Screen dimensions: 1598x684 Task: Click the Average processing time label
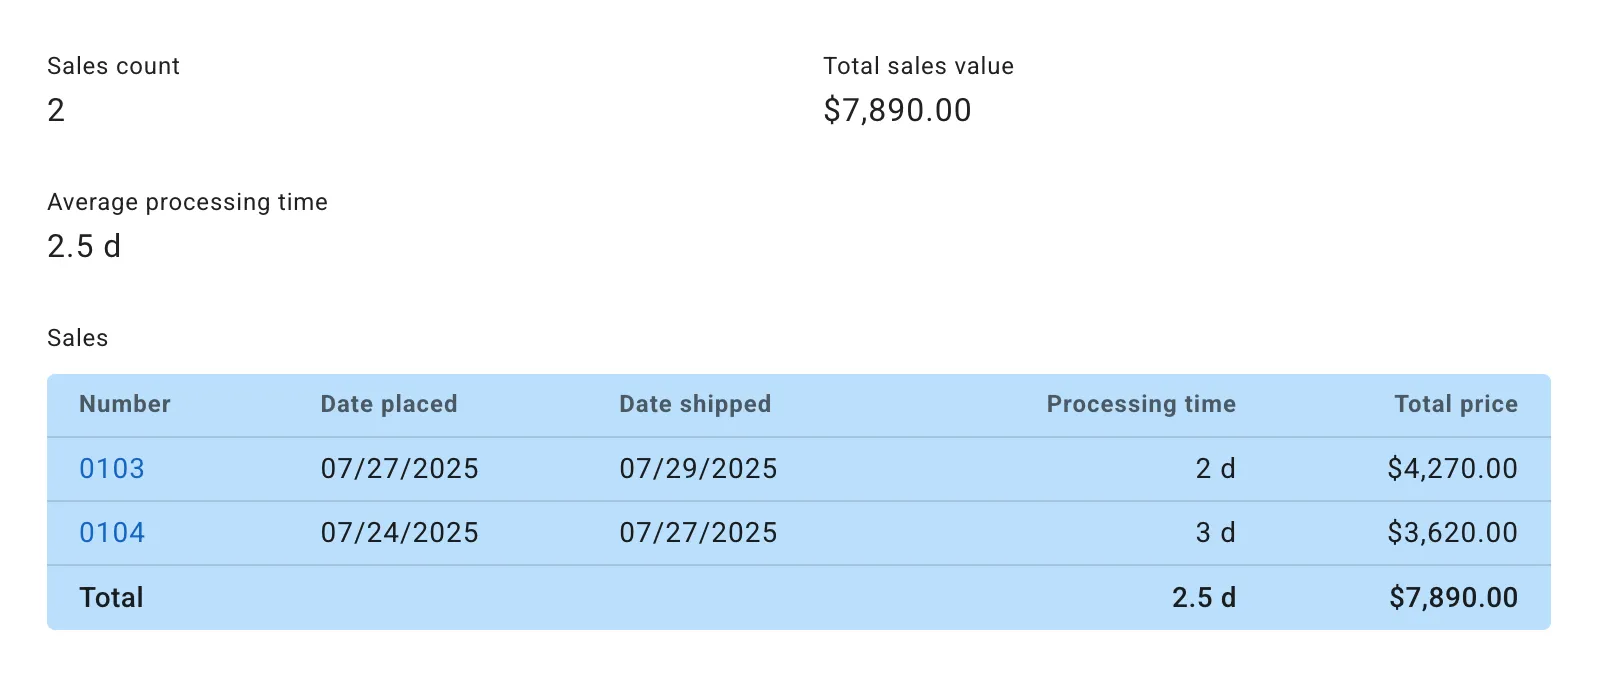pyautogui.click(x=187, y=202)
